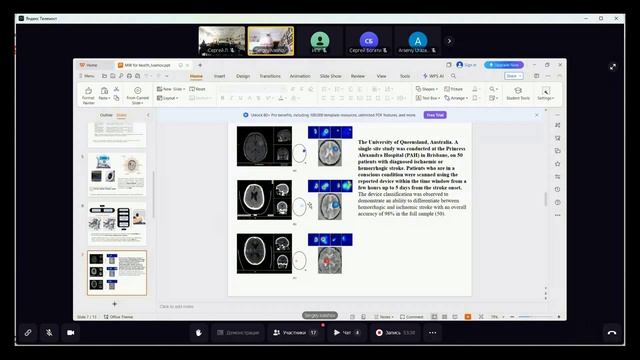Image resolution: width=640 pixels, height=360 pixels.
Task: Collapse the slide panel with the chevron
Action: click(x=148, y=115)
